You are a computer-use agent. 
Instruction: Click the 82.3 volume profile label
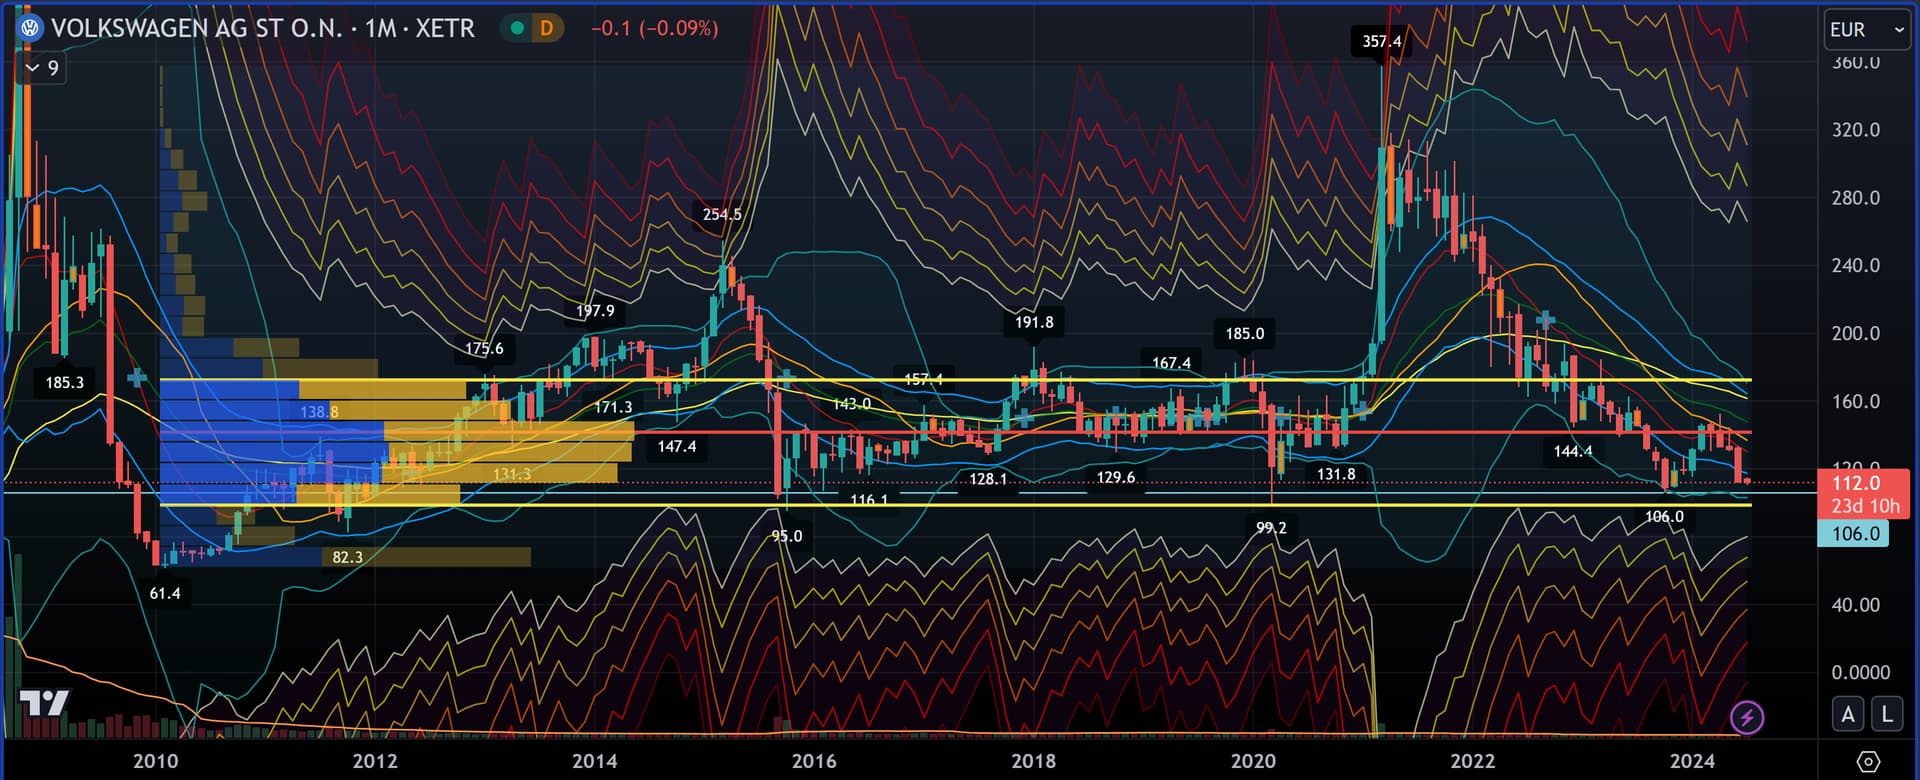pyautogui.click(x=347, y=557)
